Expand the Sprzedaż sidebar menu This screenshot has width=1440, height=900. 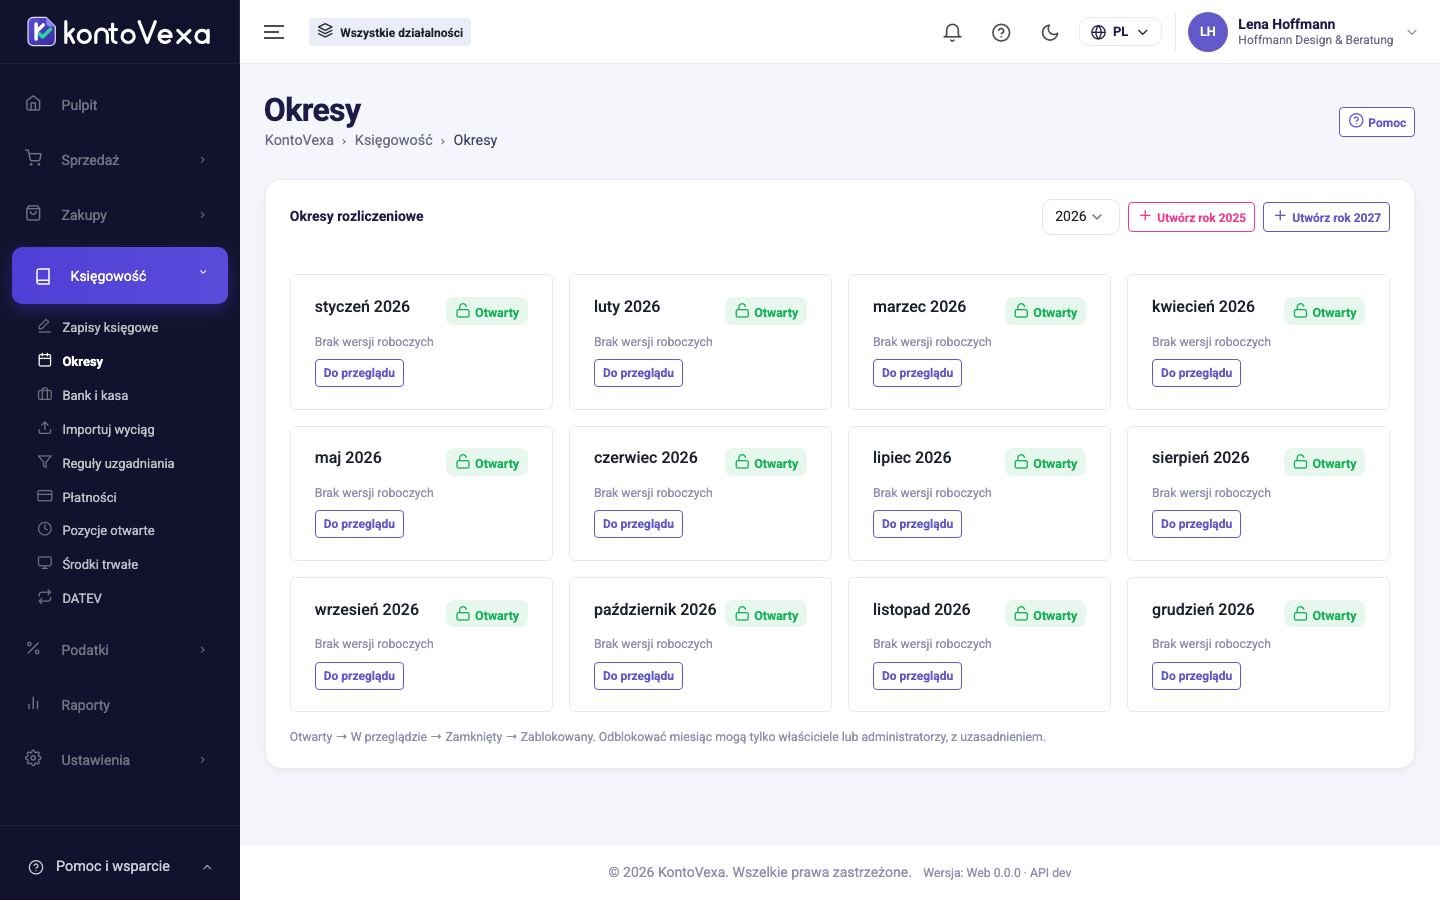pos(120,160)
